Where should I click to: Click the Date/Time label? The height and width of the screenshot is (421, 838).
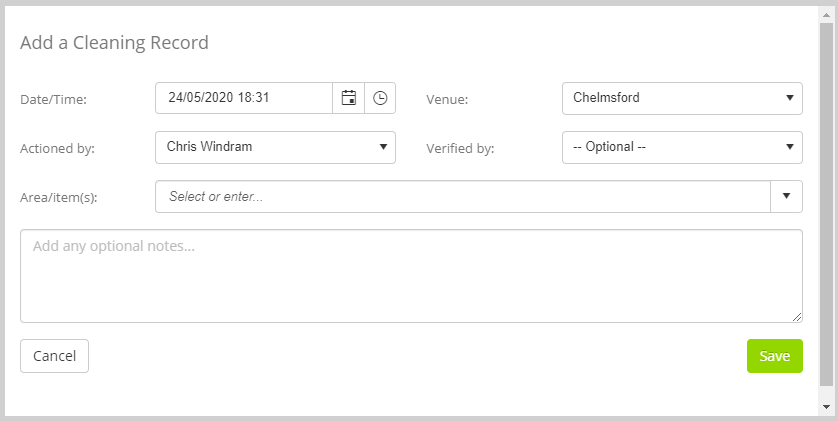[53, 99]
